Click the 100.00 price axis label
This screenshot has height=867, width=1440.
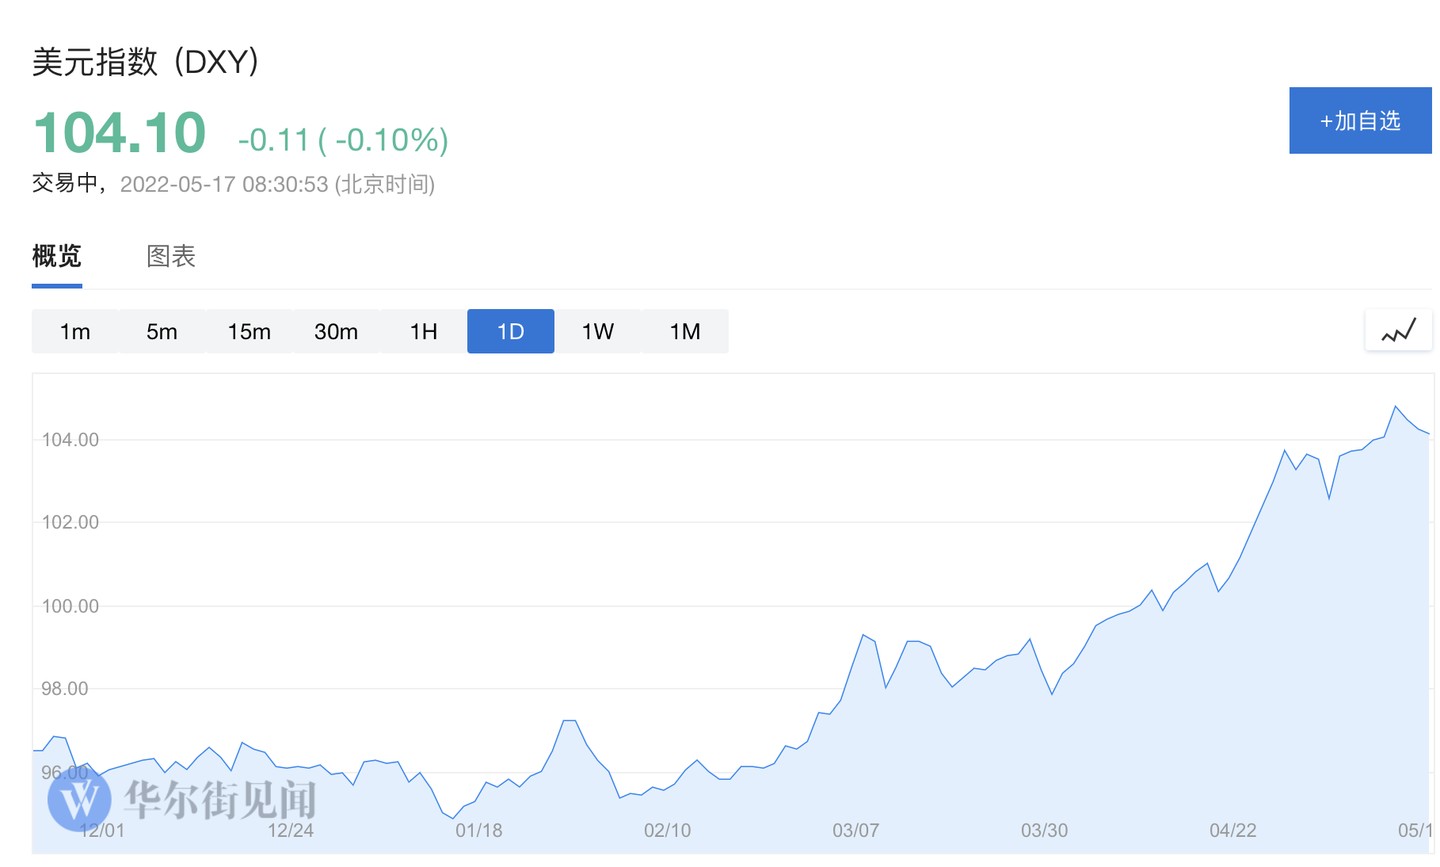tap(70, 606)
